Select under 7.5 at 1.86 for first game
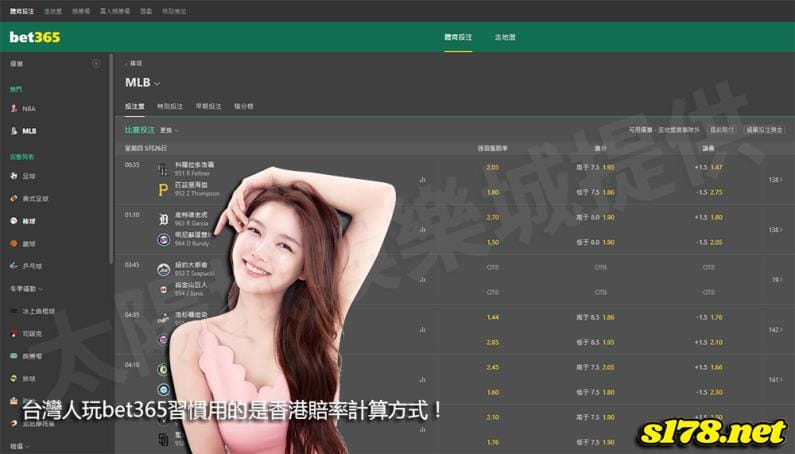Viewport: 795px width, 454px height. pyautogui.click(x=595, y=192)
